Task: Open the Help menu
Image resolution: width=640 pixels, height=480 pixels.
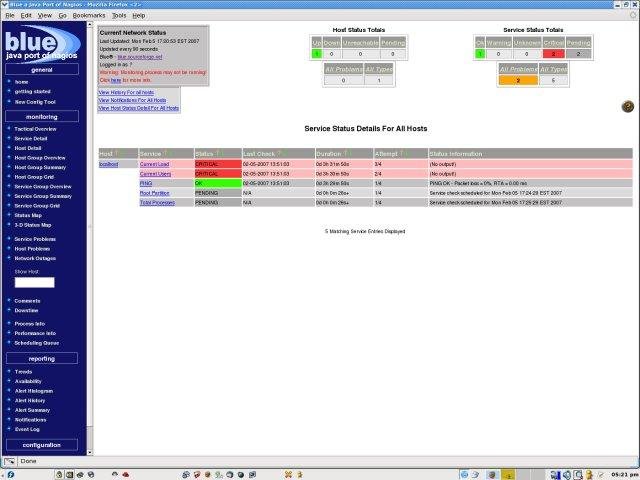Action: (139, 16)
